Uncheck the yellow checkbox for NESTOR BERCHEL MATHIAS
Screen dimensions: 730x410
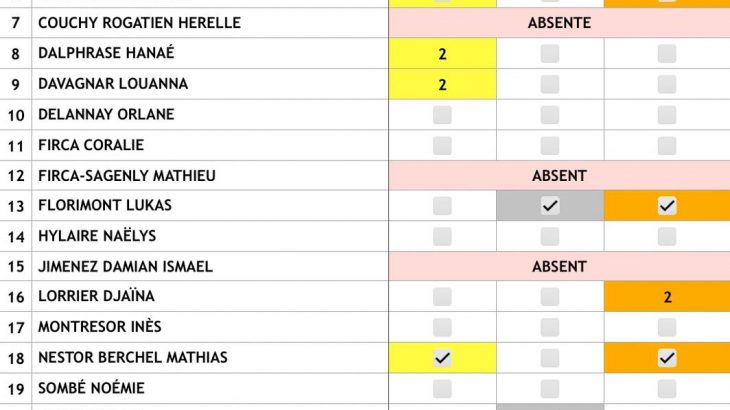pos(442,358)
